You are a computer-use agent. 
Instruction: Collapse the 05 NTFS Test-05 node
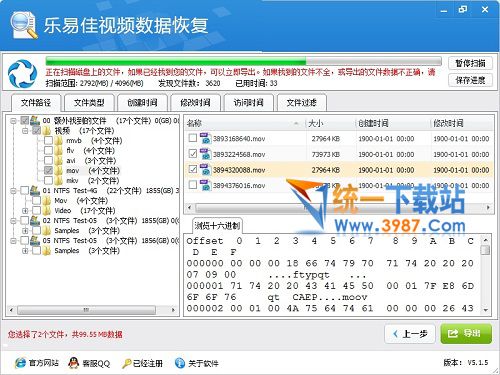point(13,241)
